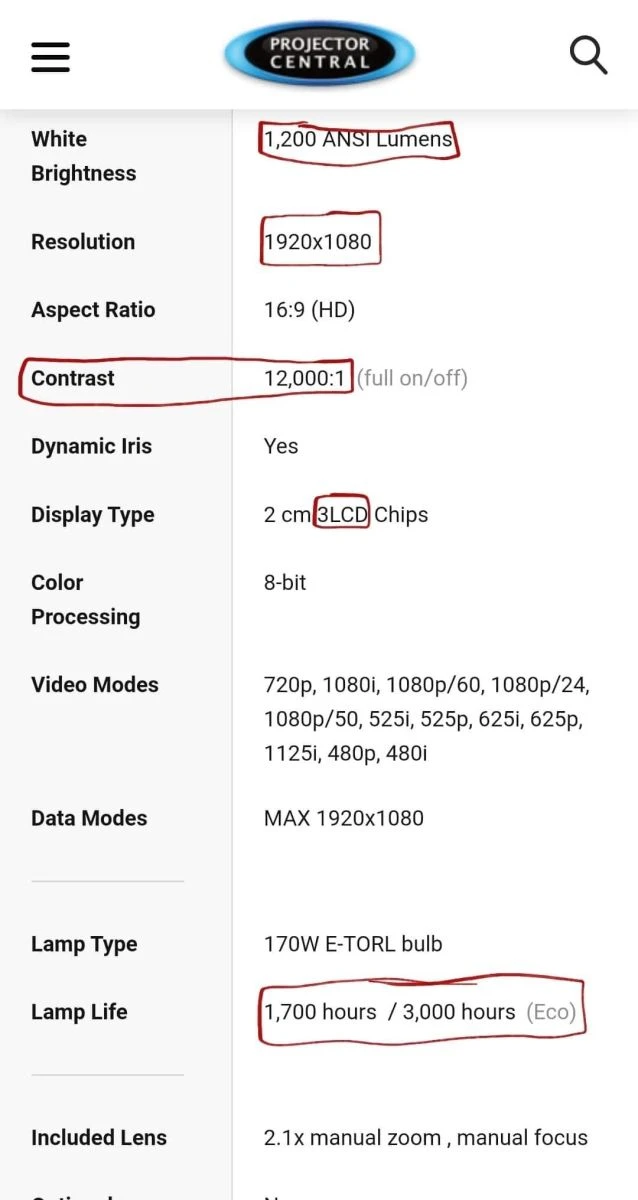Select the 12,000:1 contrast value
Screen dimensions: 638x1200
(306, 378)
